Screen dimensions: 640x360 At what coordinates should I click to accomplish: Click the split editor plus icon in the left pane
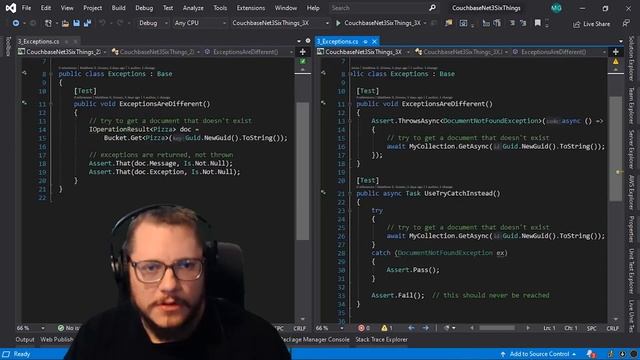(302, 52)
